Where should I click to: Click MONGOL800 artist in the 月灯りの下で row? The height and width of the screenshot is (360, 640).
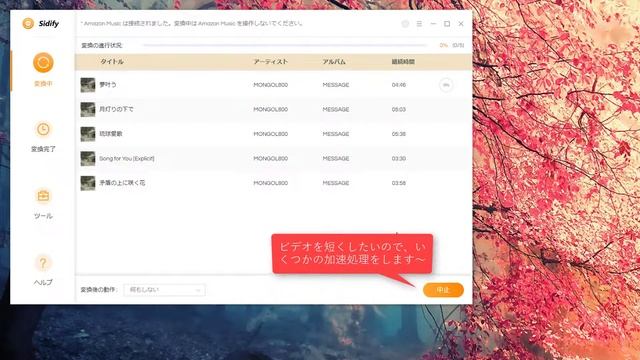click(x=271, y=109)
